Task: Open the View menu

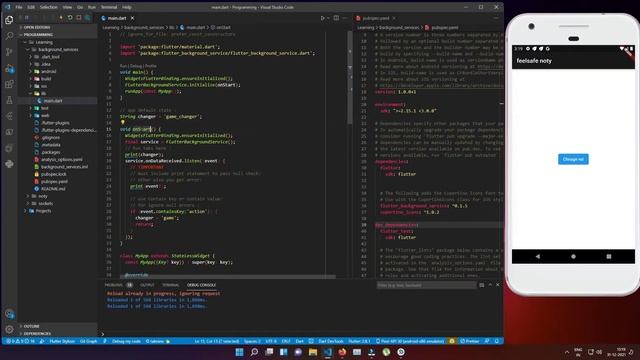Action: coord(67,7)
